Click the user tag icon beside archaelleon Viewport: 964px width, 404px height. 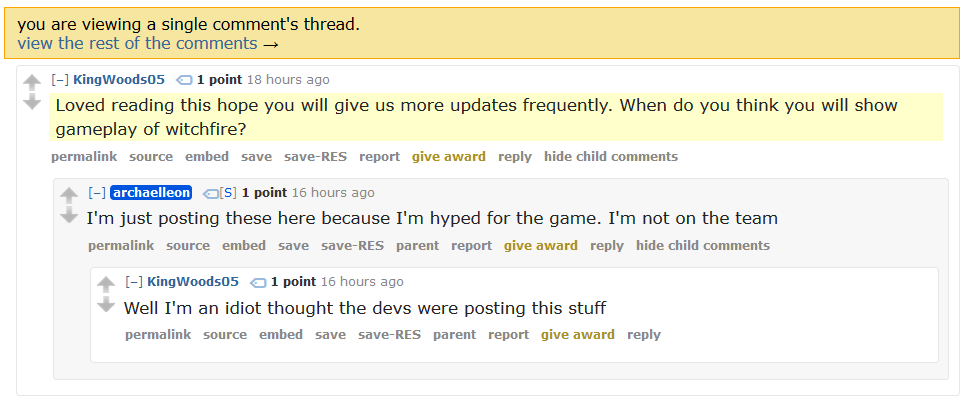click(210, 193)
